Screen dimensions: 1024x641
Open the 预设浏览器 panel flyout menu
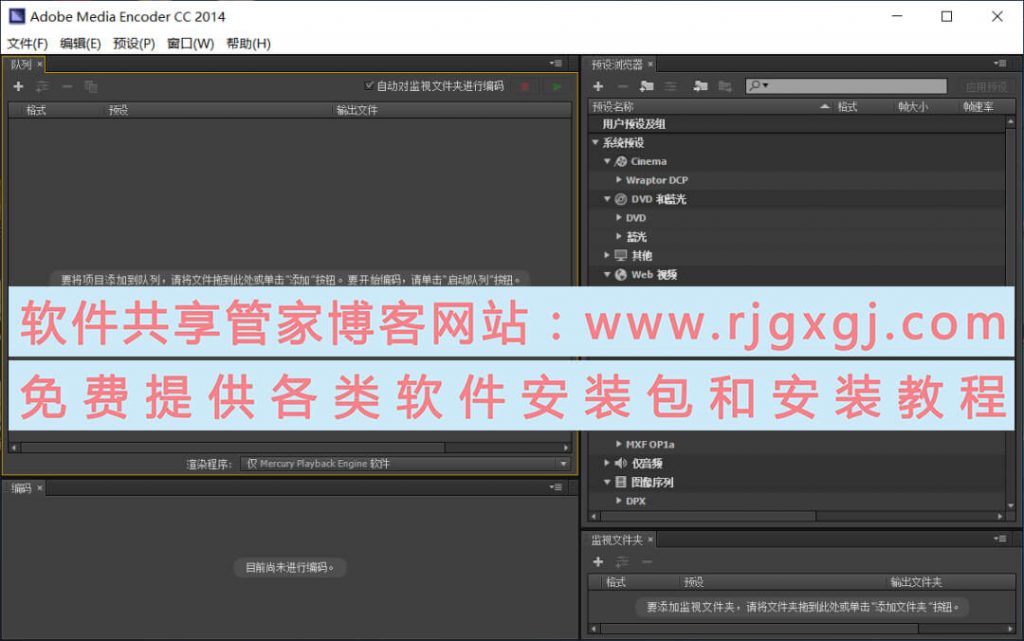click(1000, 63)
